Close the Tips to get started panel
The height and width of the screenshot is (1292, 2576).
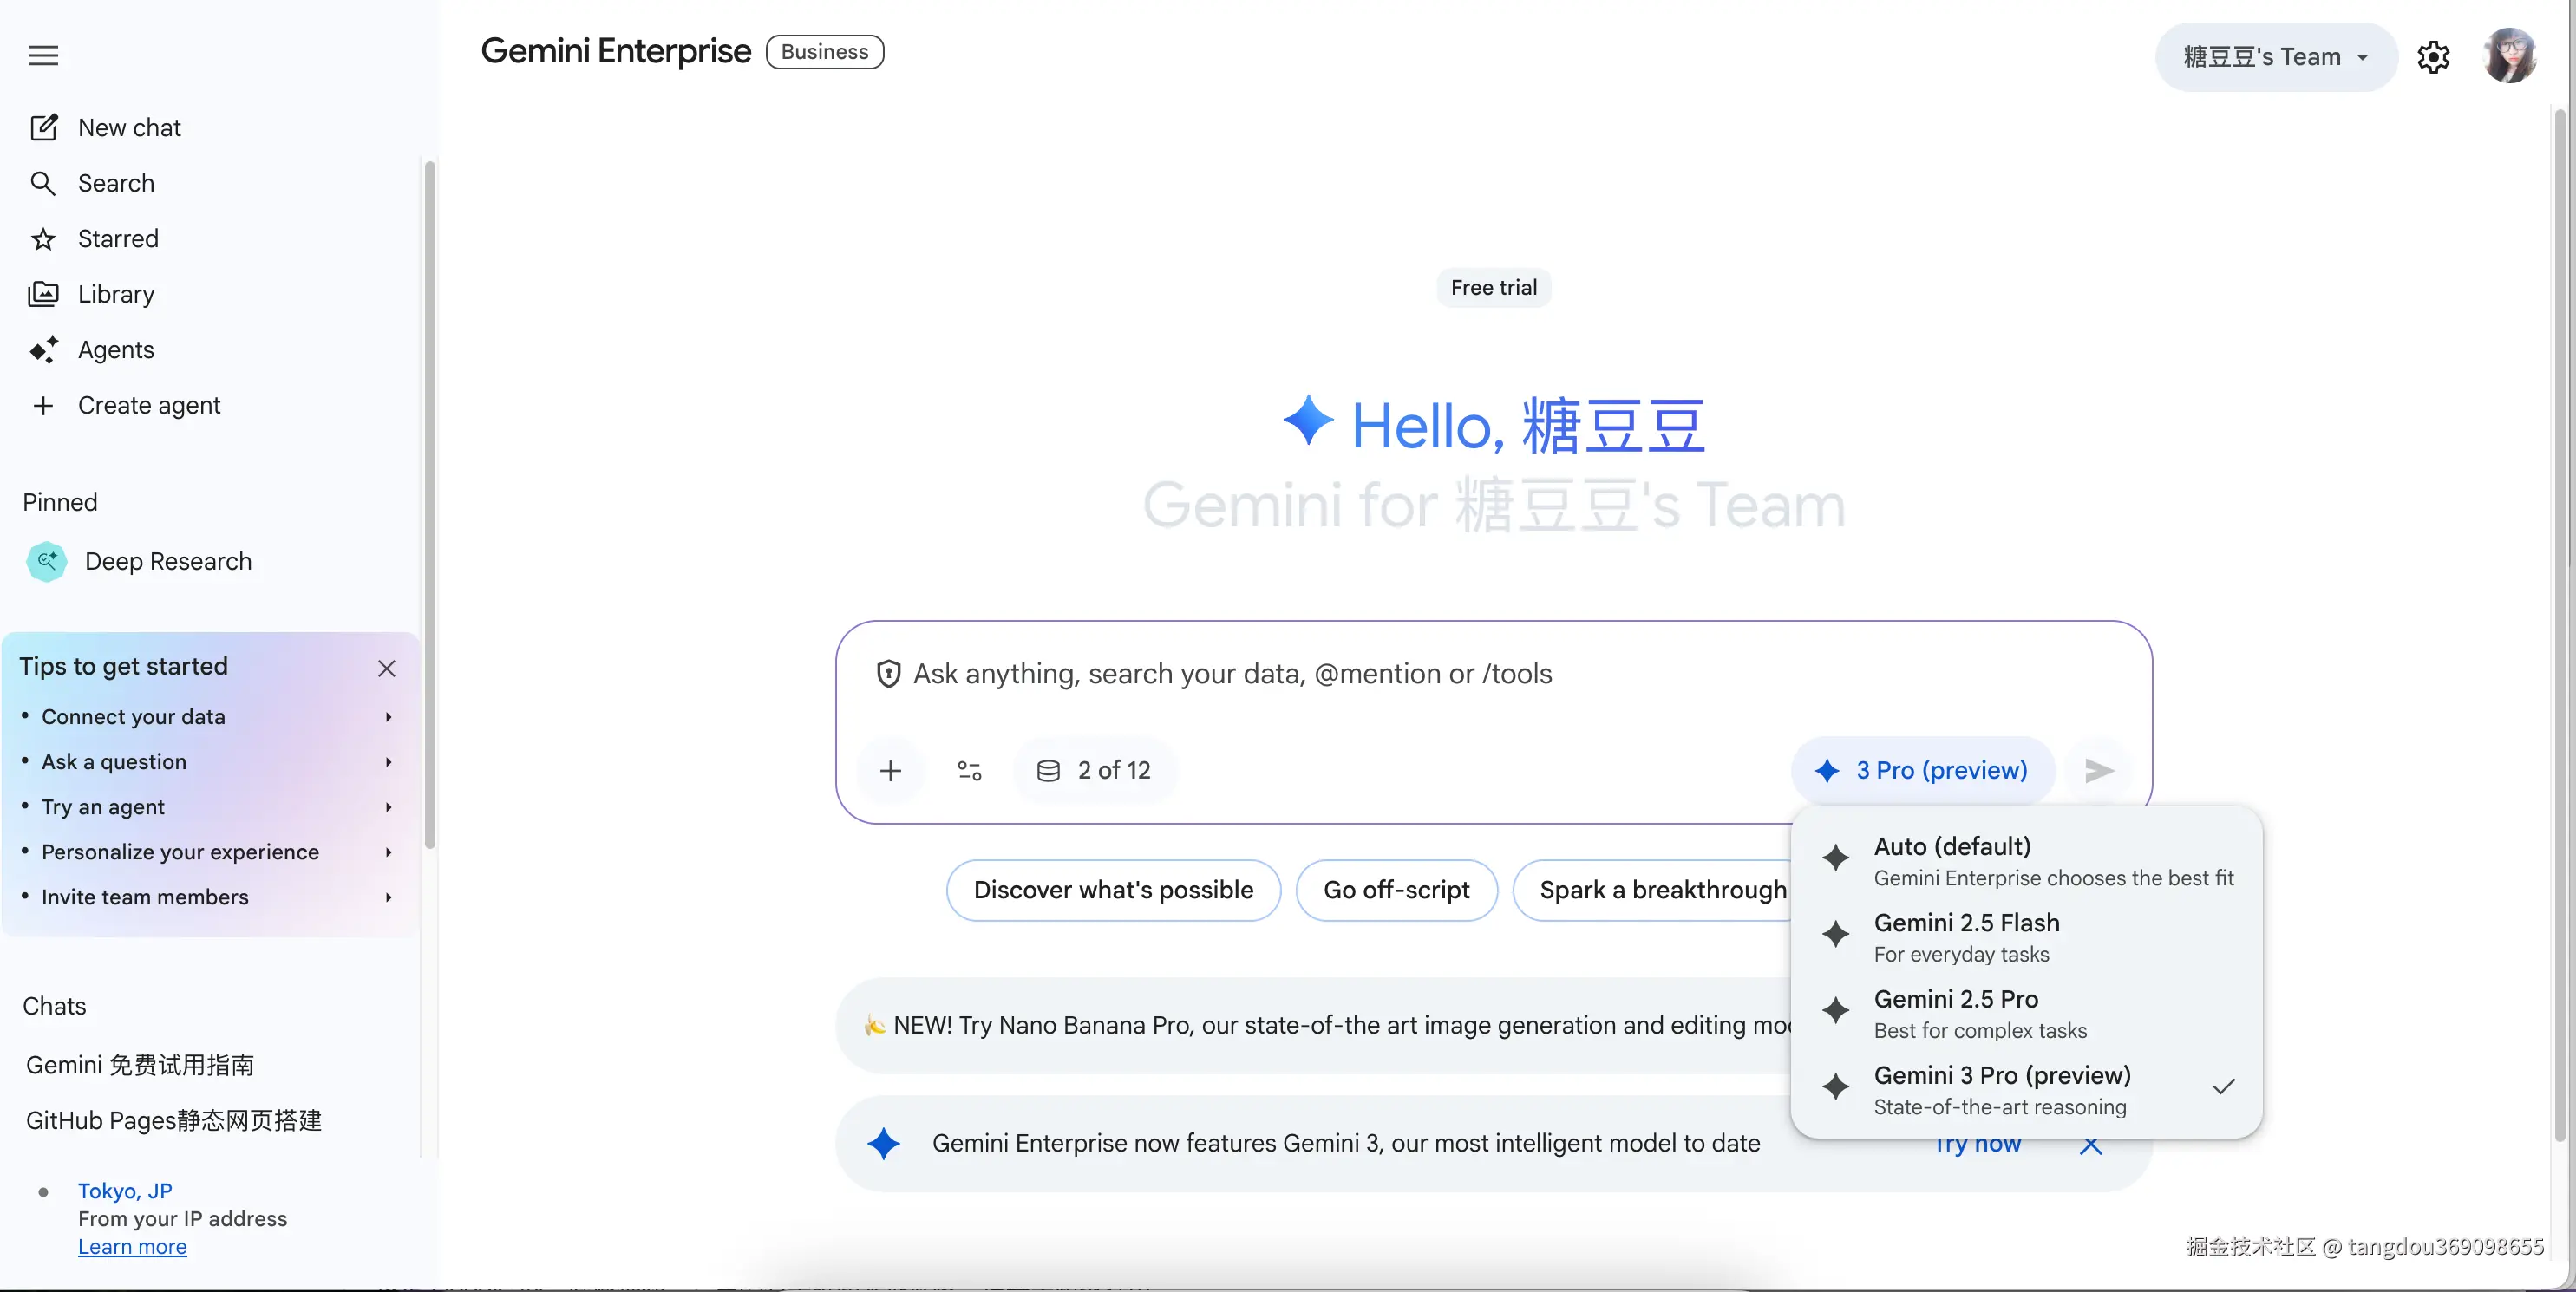pyautogui.click(x=387, y=668)
